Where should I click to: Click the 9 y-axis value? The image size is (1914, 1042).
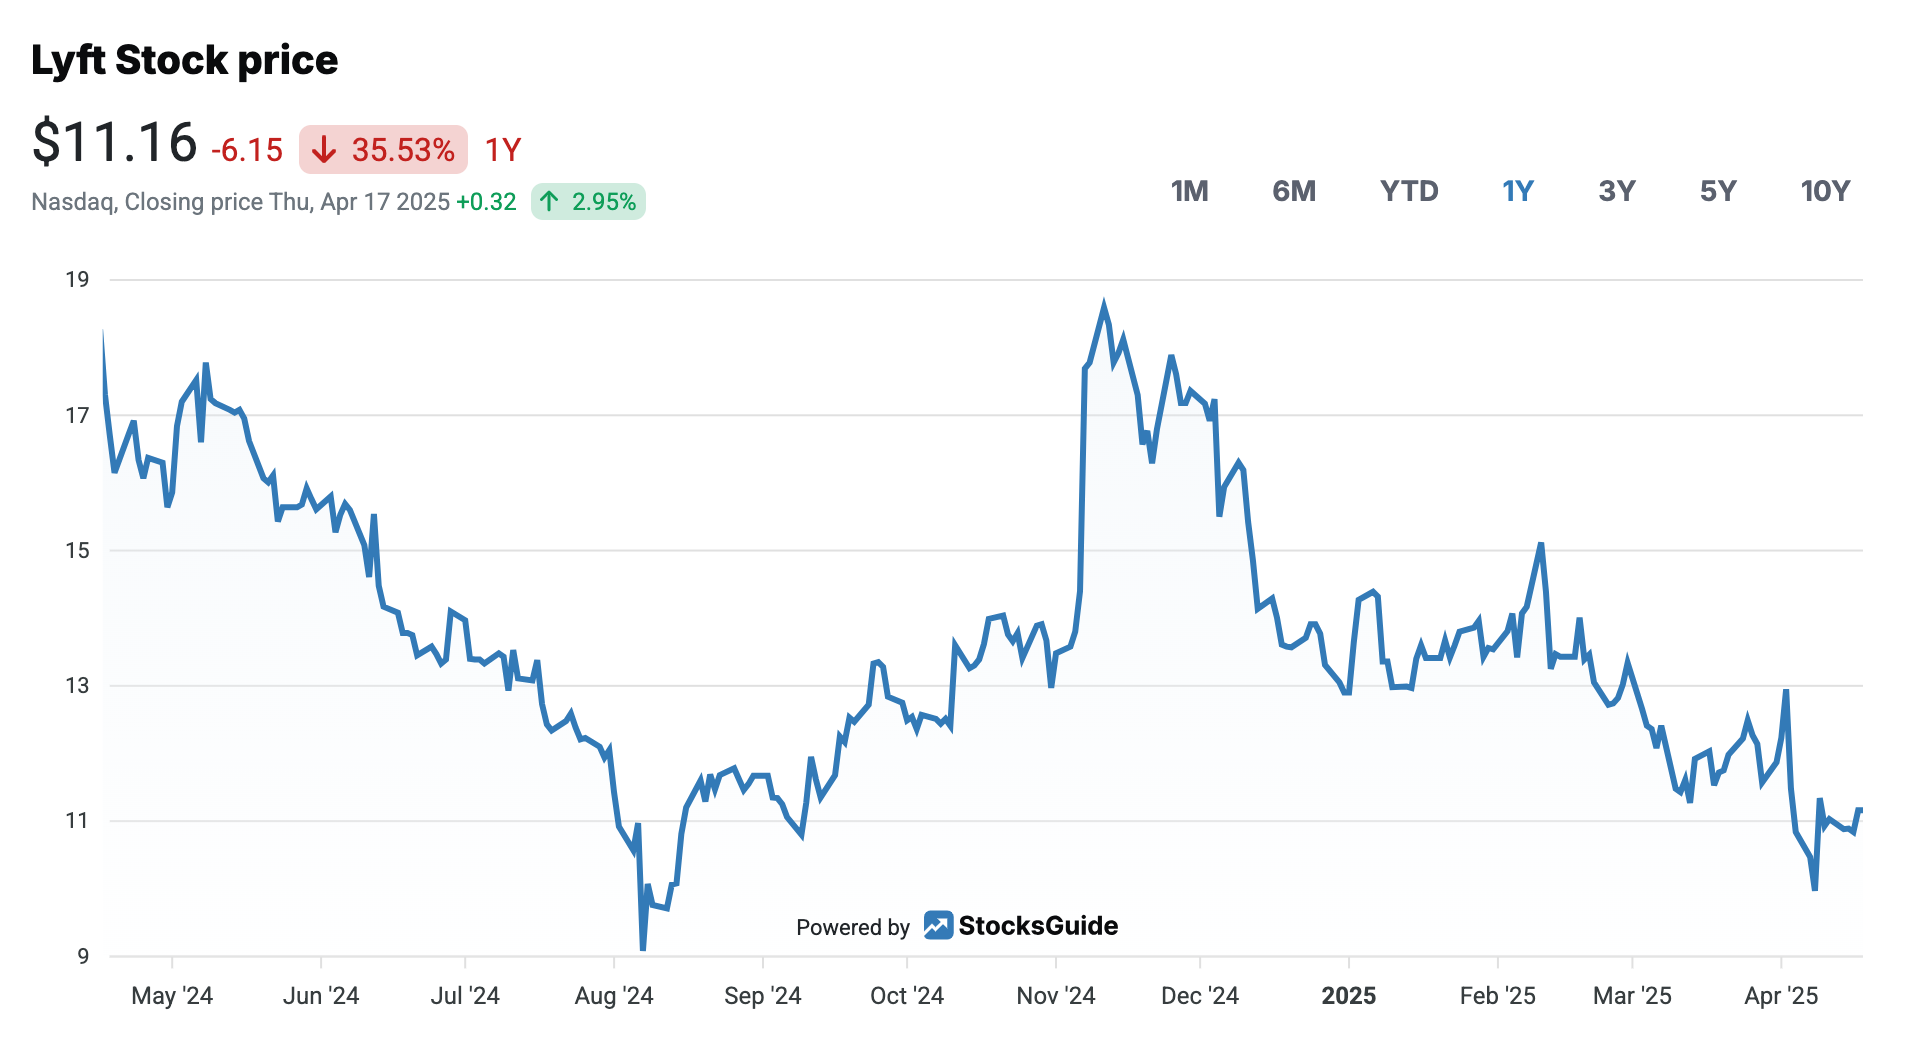pyautogui.click(x=83, y=956)
